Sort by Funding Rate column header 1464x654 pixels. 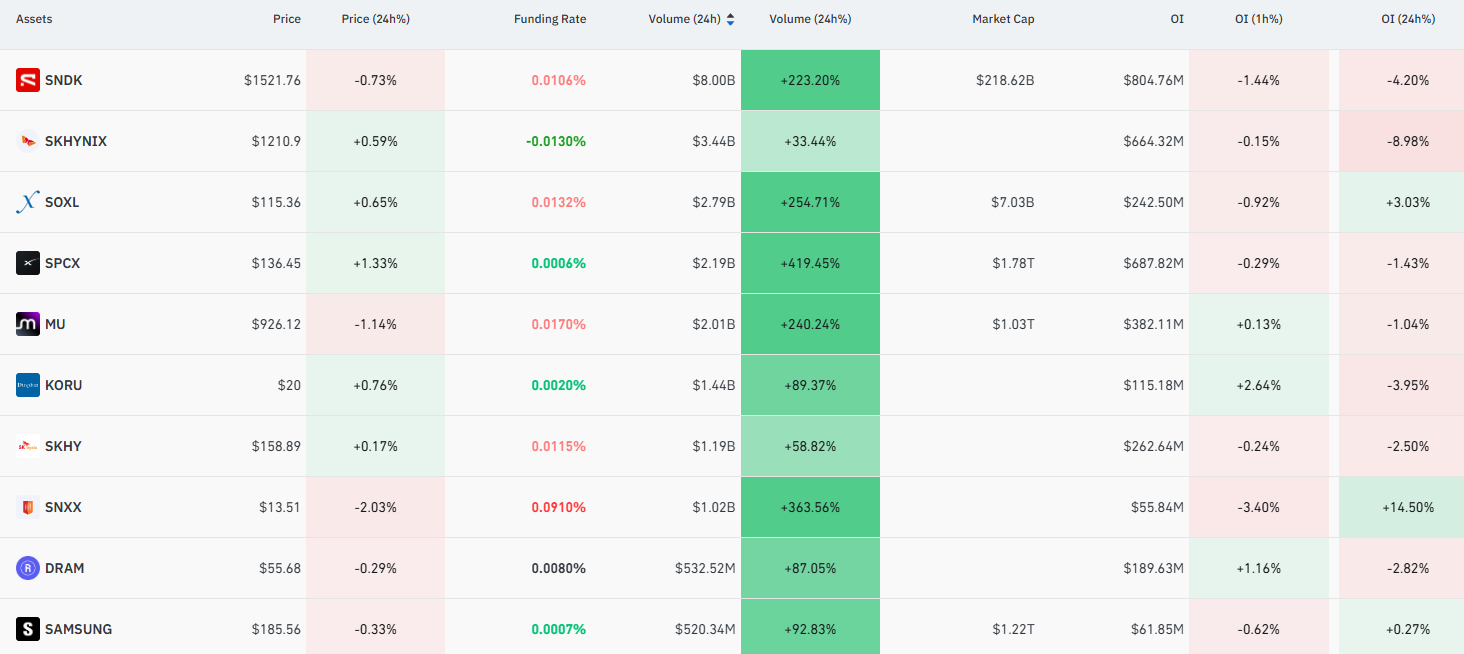[x=550, y=19]
